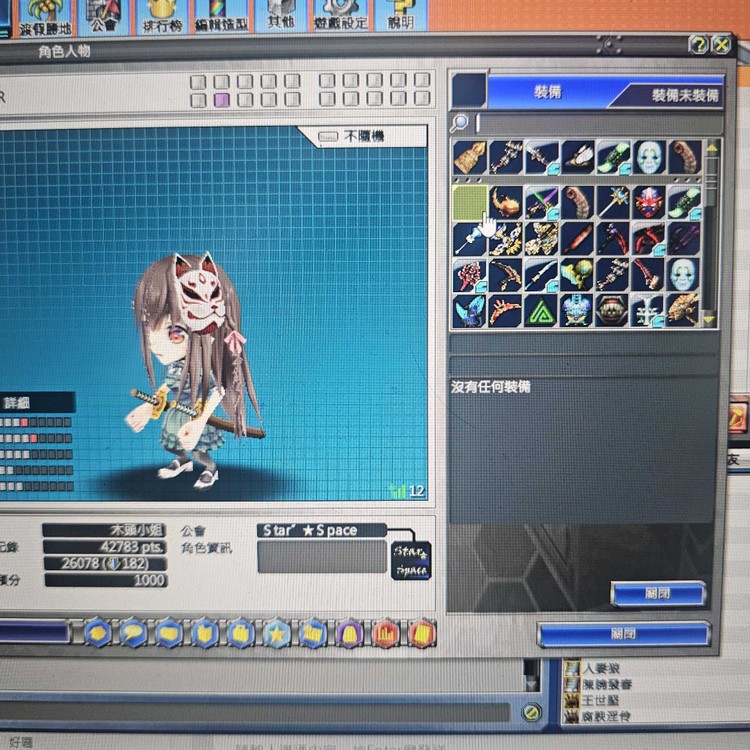The width and height of the screenshot is (750, 750).
Task: Click the 沒有任何裝備 message
Action: coord(491,386)
